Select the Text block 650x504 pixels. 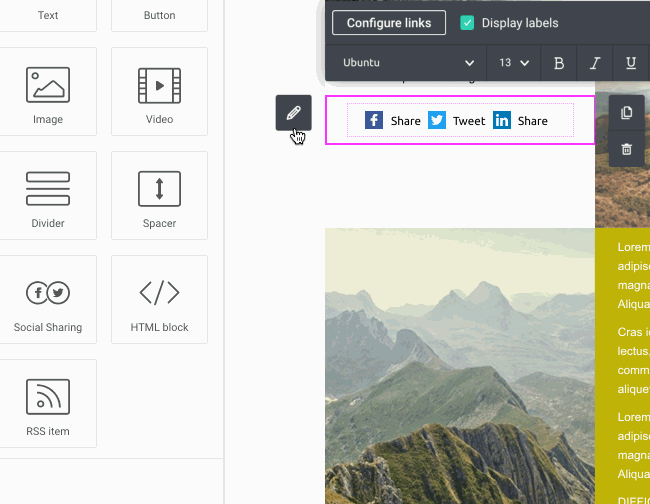click(48, 15)
